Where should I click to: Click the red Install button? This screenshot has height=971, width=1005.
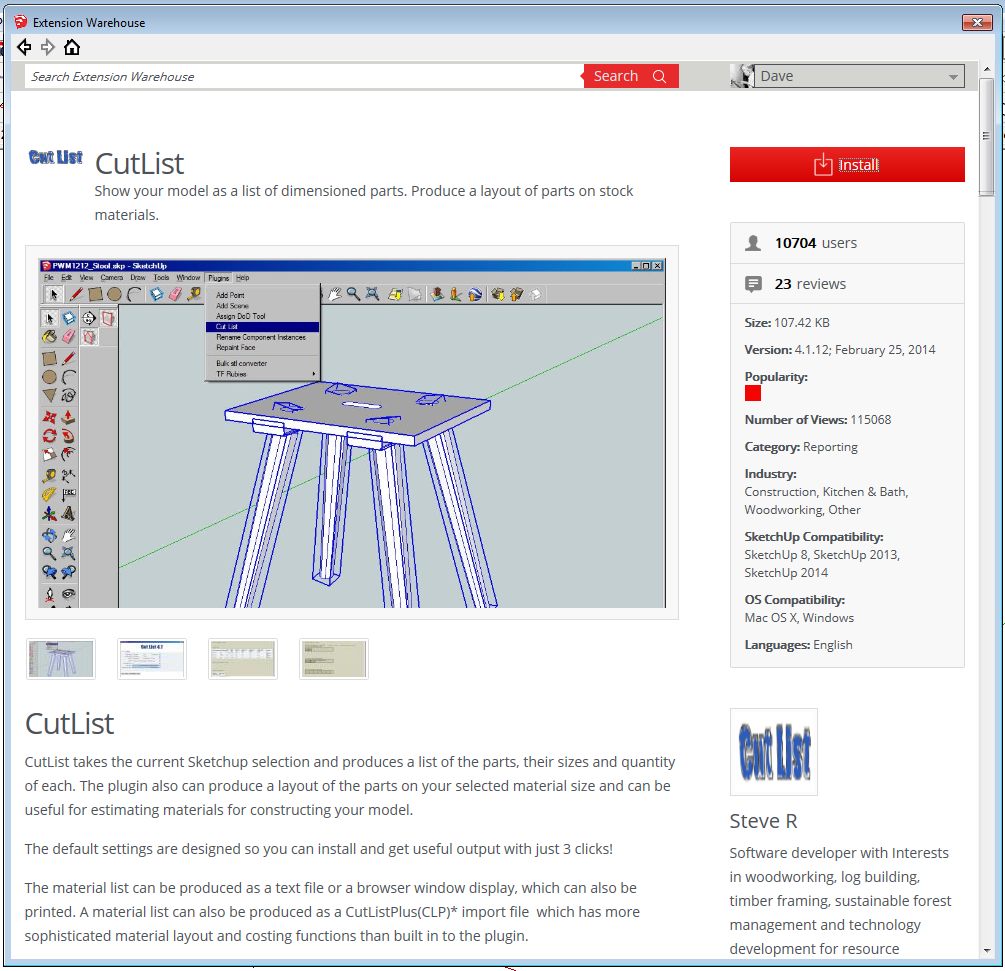847,165
